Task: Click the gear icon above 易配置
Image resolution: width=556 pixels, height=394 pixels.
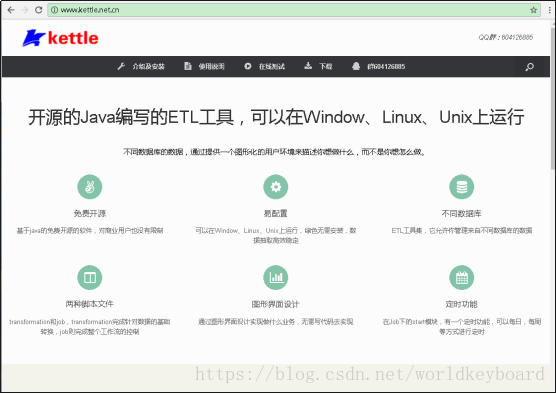Action: click(x=276, y=187)
